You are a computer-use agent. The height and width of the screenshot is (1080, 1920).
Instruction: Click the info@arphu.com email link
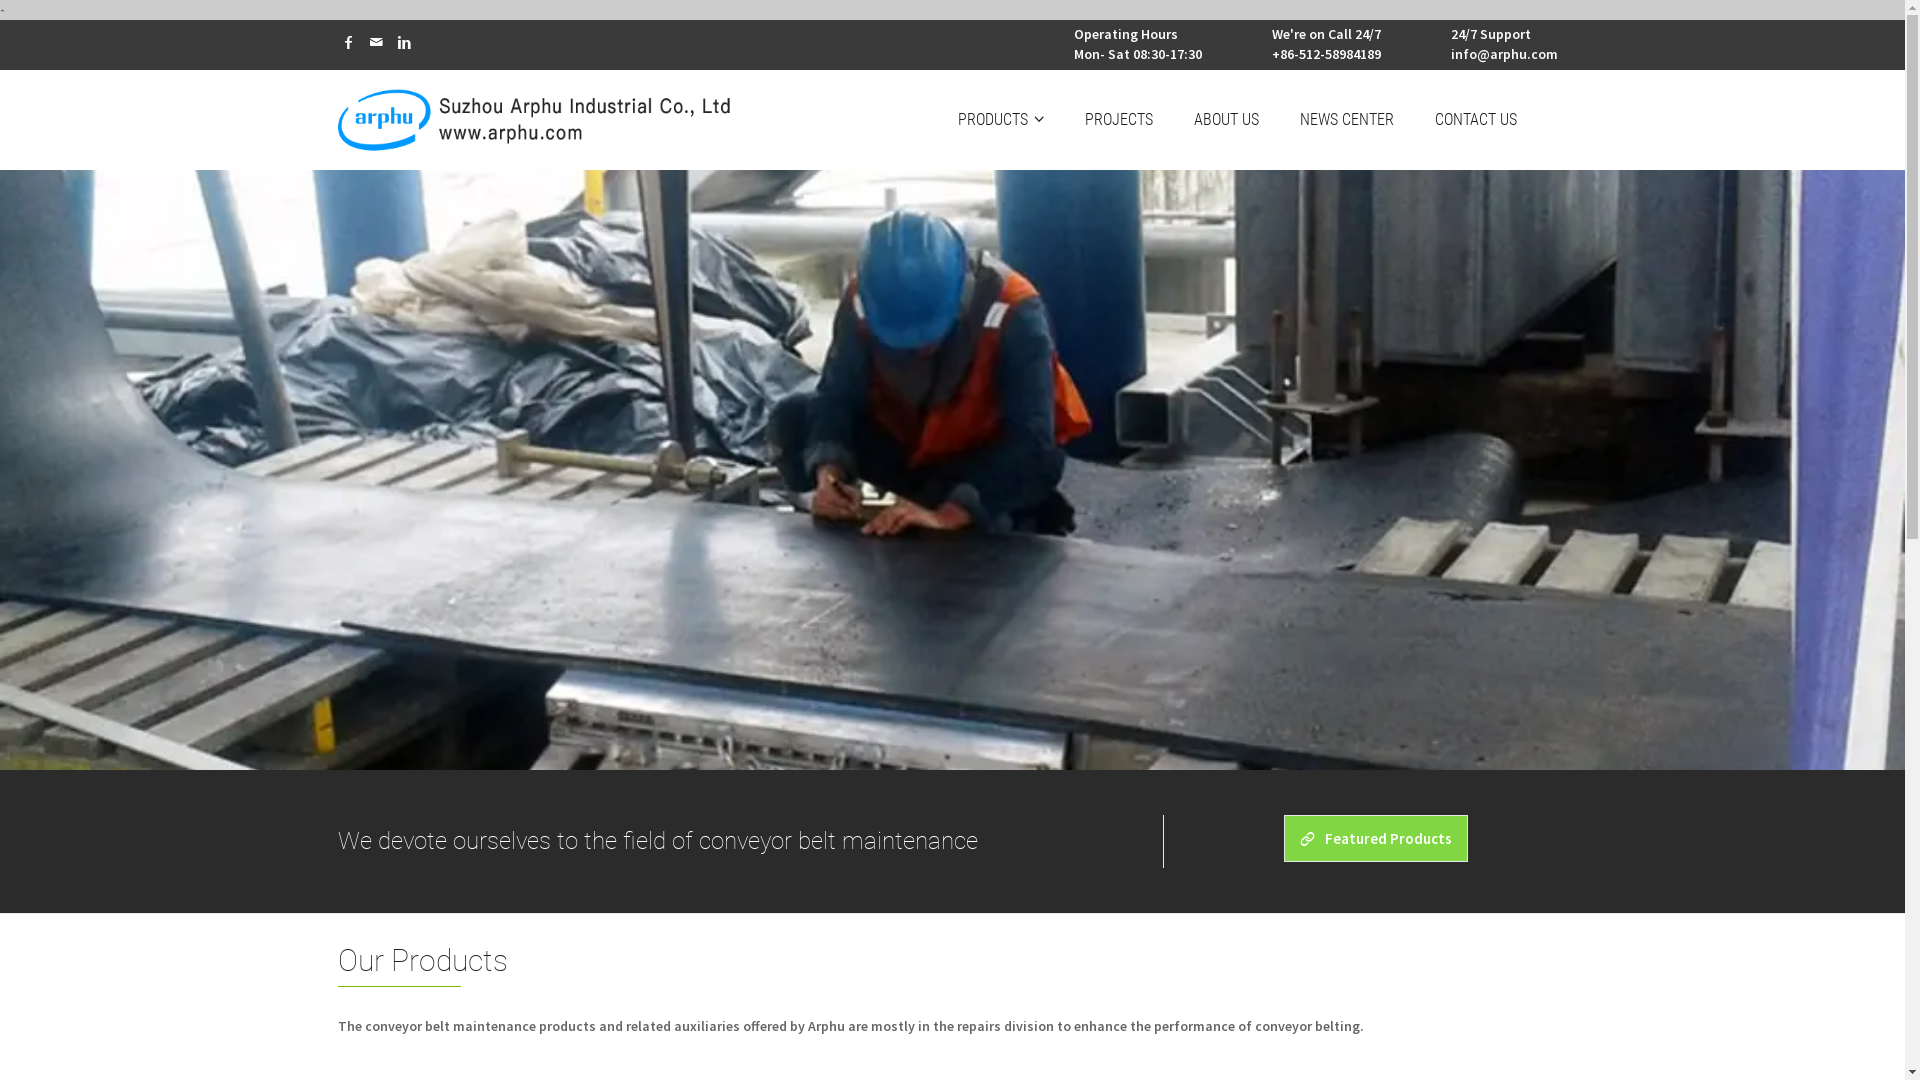pyautogui.click(x=1503, y=54)
